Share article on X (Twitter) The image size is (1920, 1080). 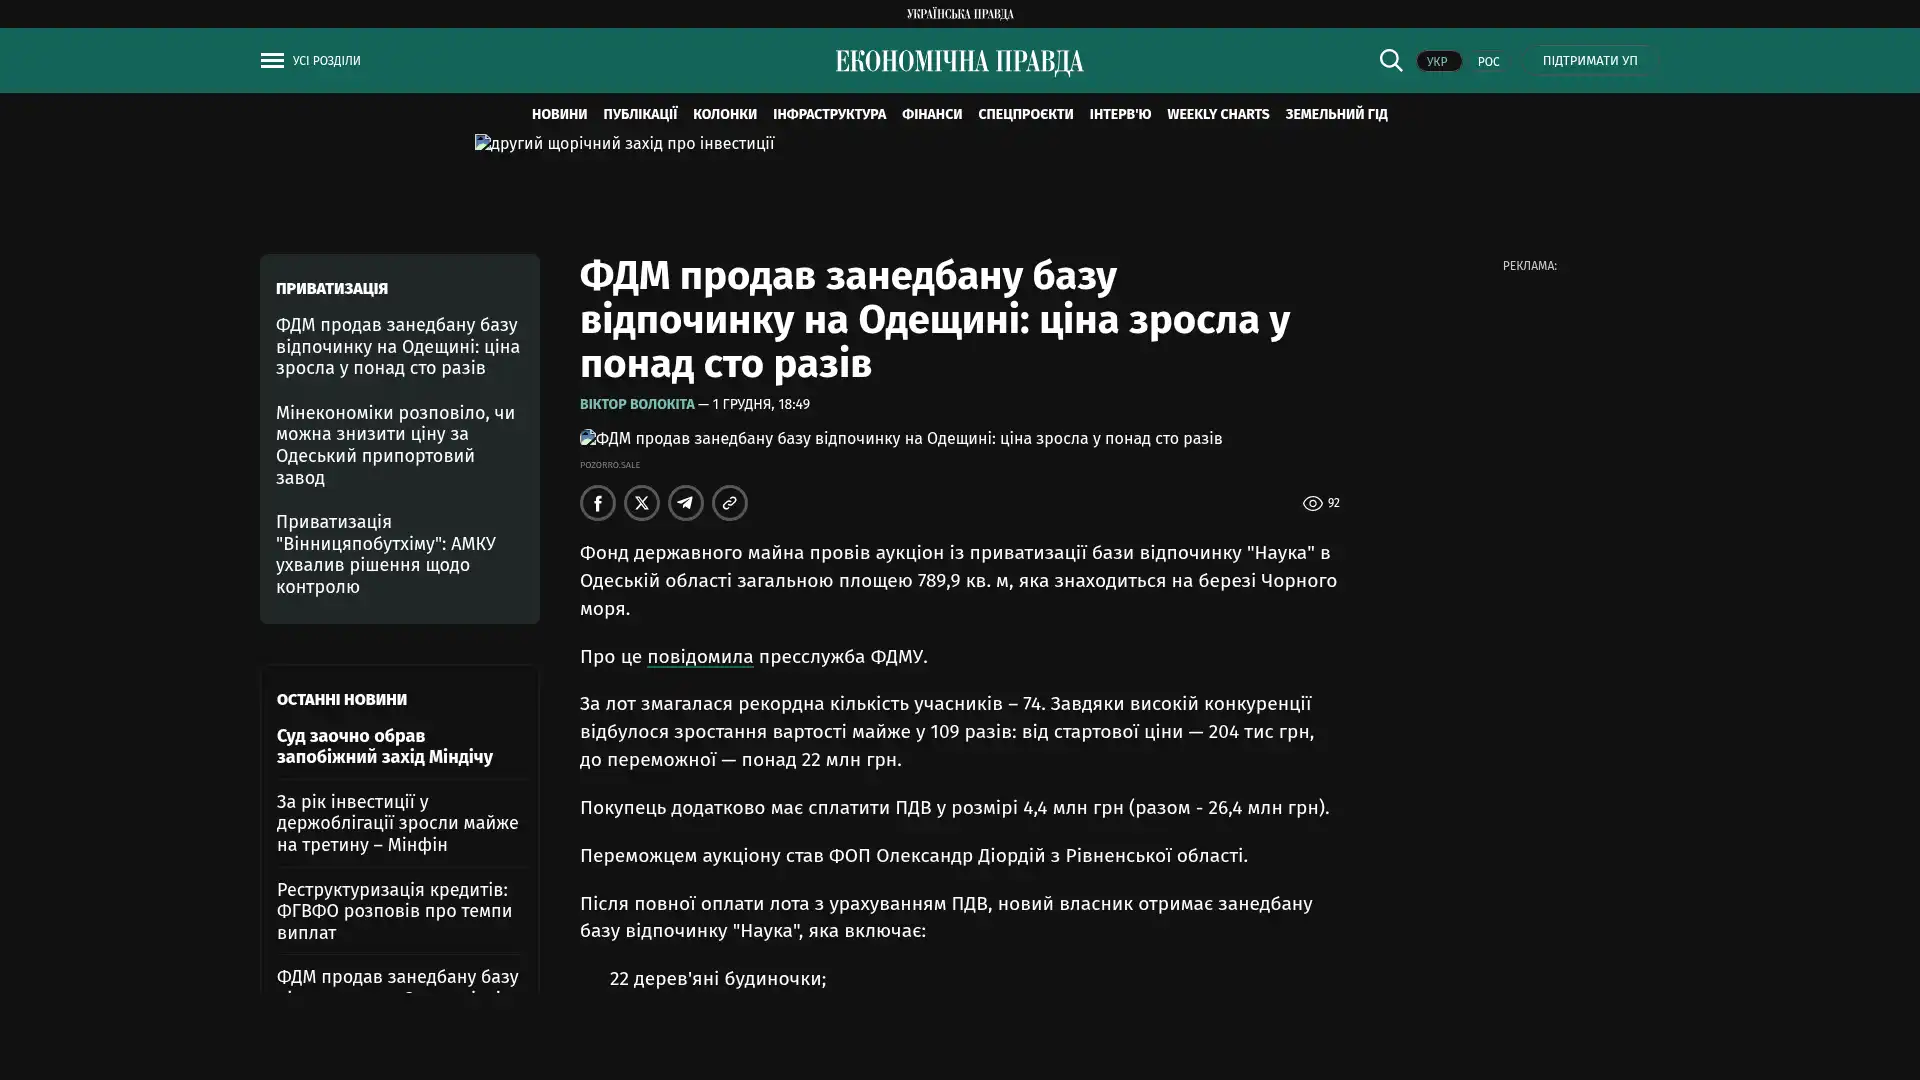point(642,503)
